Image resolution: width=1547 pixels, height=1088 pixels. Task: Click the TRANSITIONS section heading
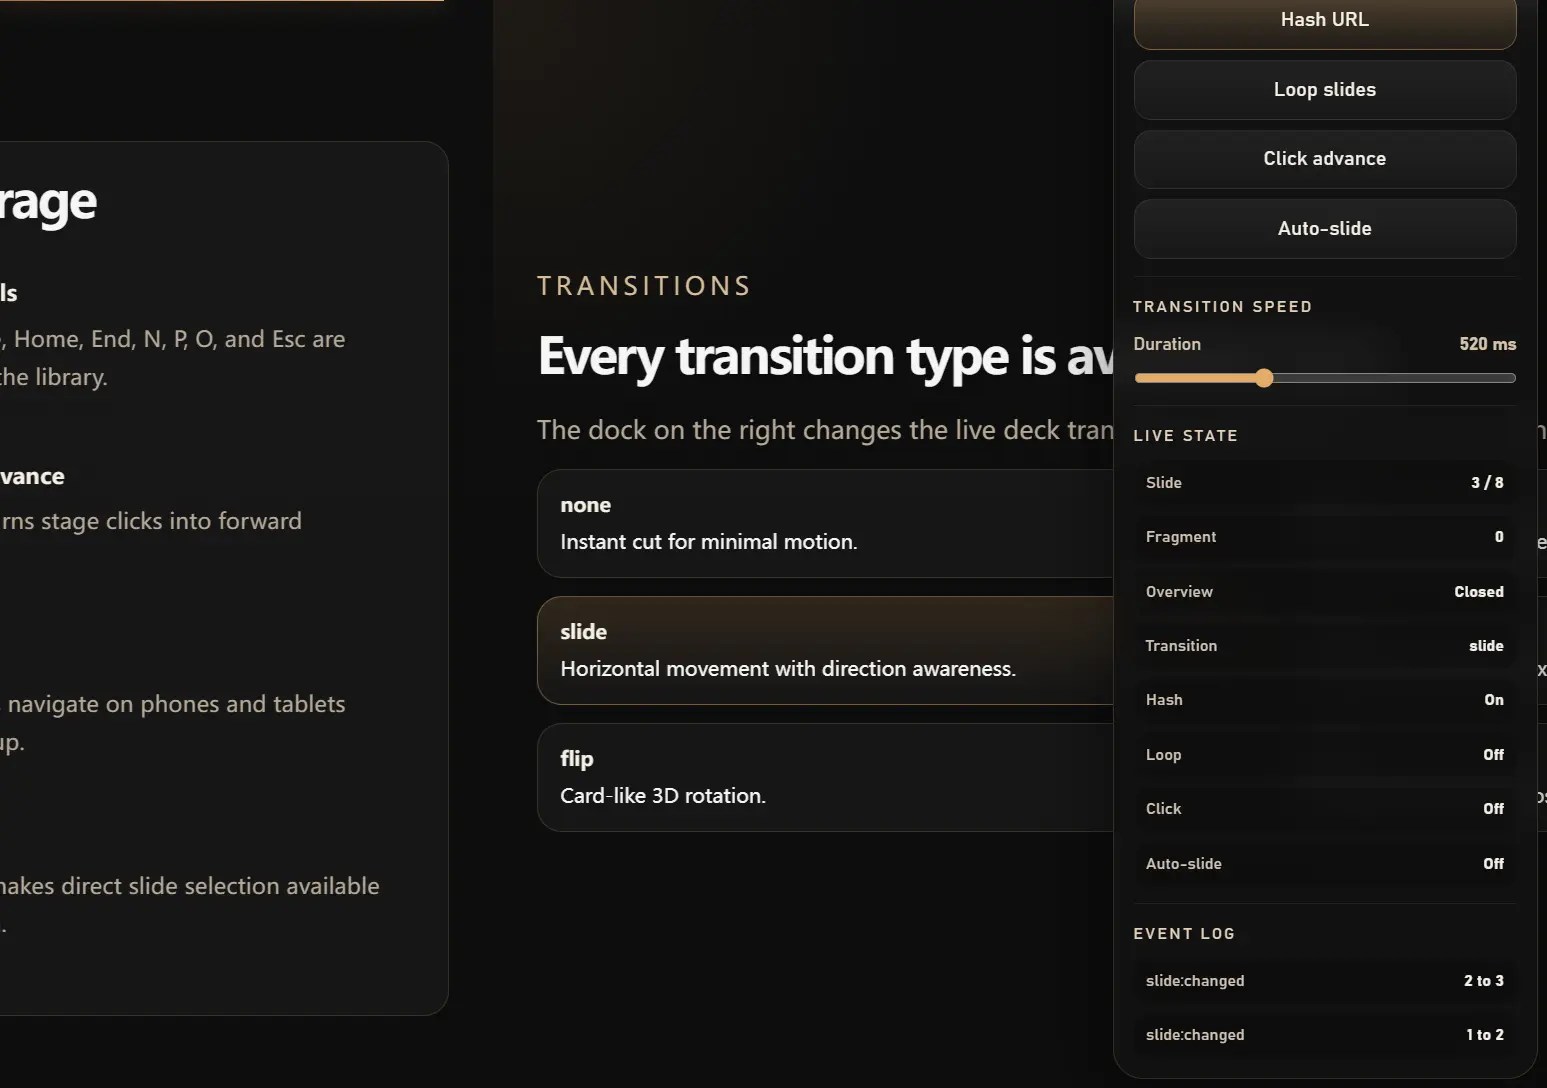click(x=643, y=285)
